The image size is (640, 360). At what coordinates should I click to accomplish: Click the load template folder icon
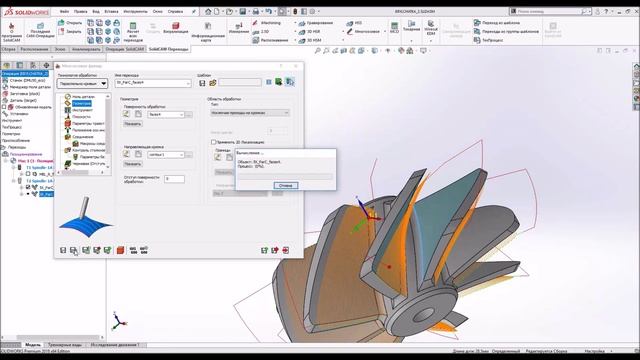click(x=212, y=83)
